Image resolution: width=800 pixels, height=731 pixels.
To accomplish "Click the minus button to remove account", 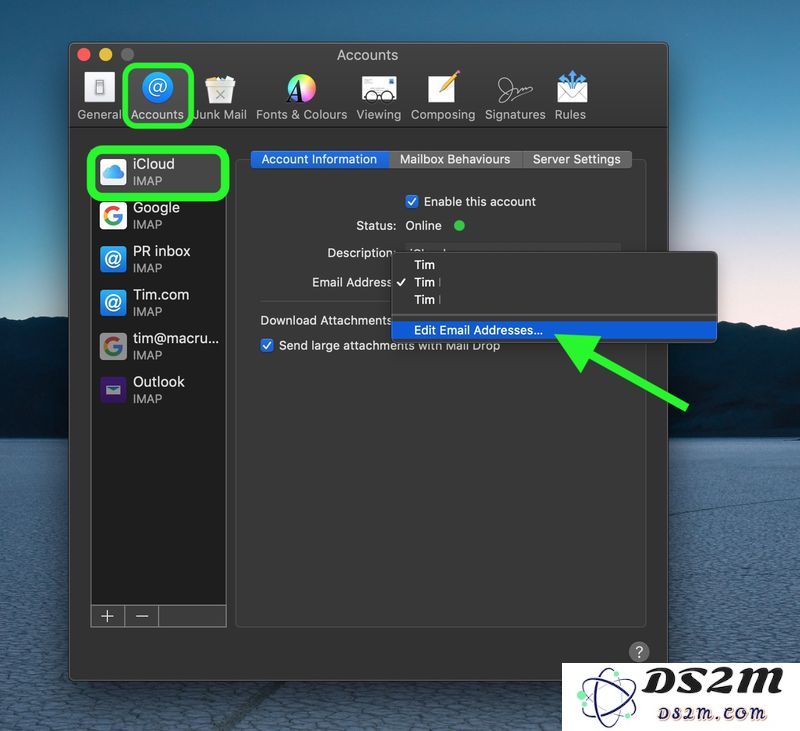I will (x=142, y=616).
